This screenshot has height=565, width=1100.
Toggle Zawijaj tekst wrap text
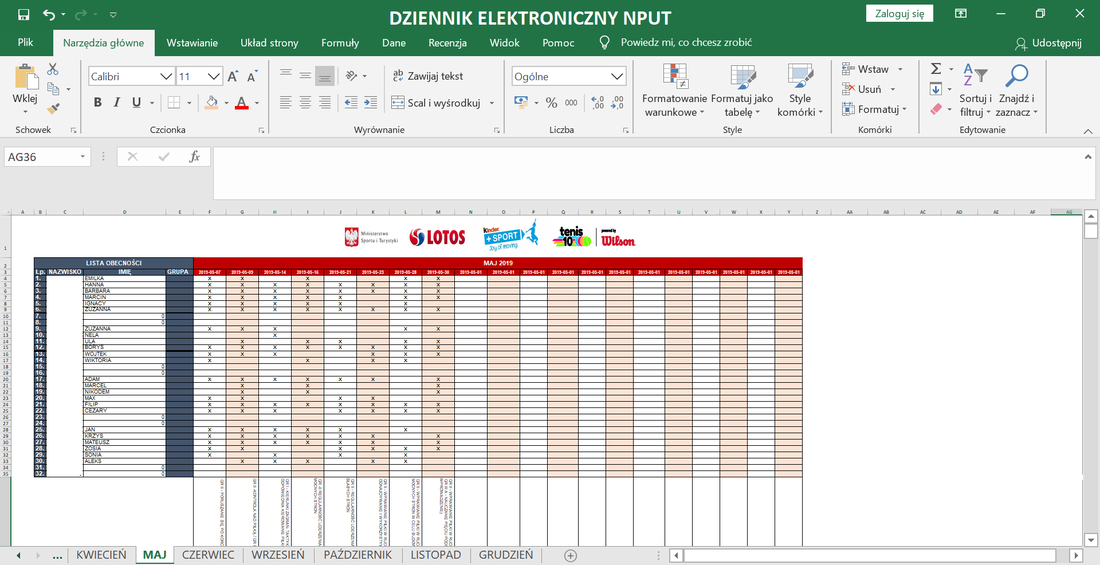[427, 76]
